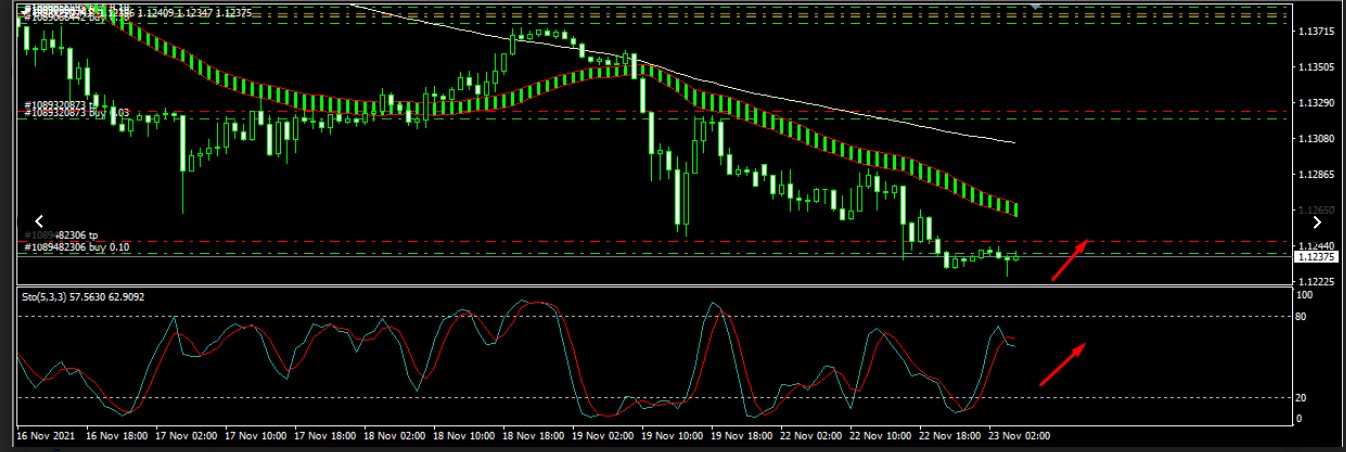Click the end of the white moving average line
The image size is (1346, 452).
(1014, 143)
